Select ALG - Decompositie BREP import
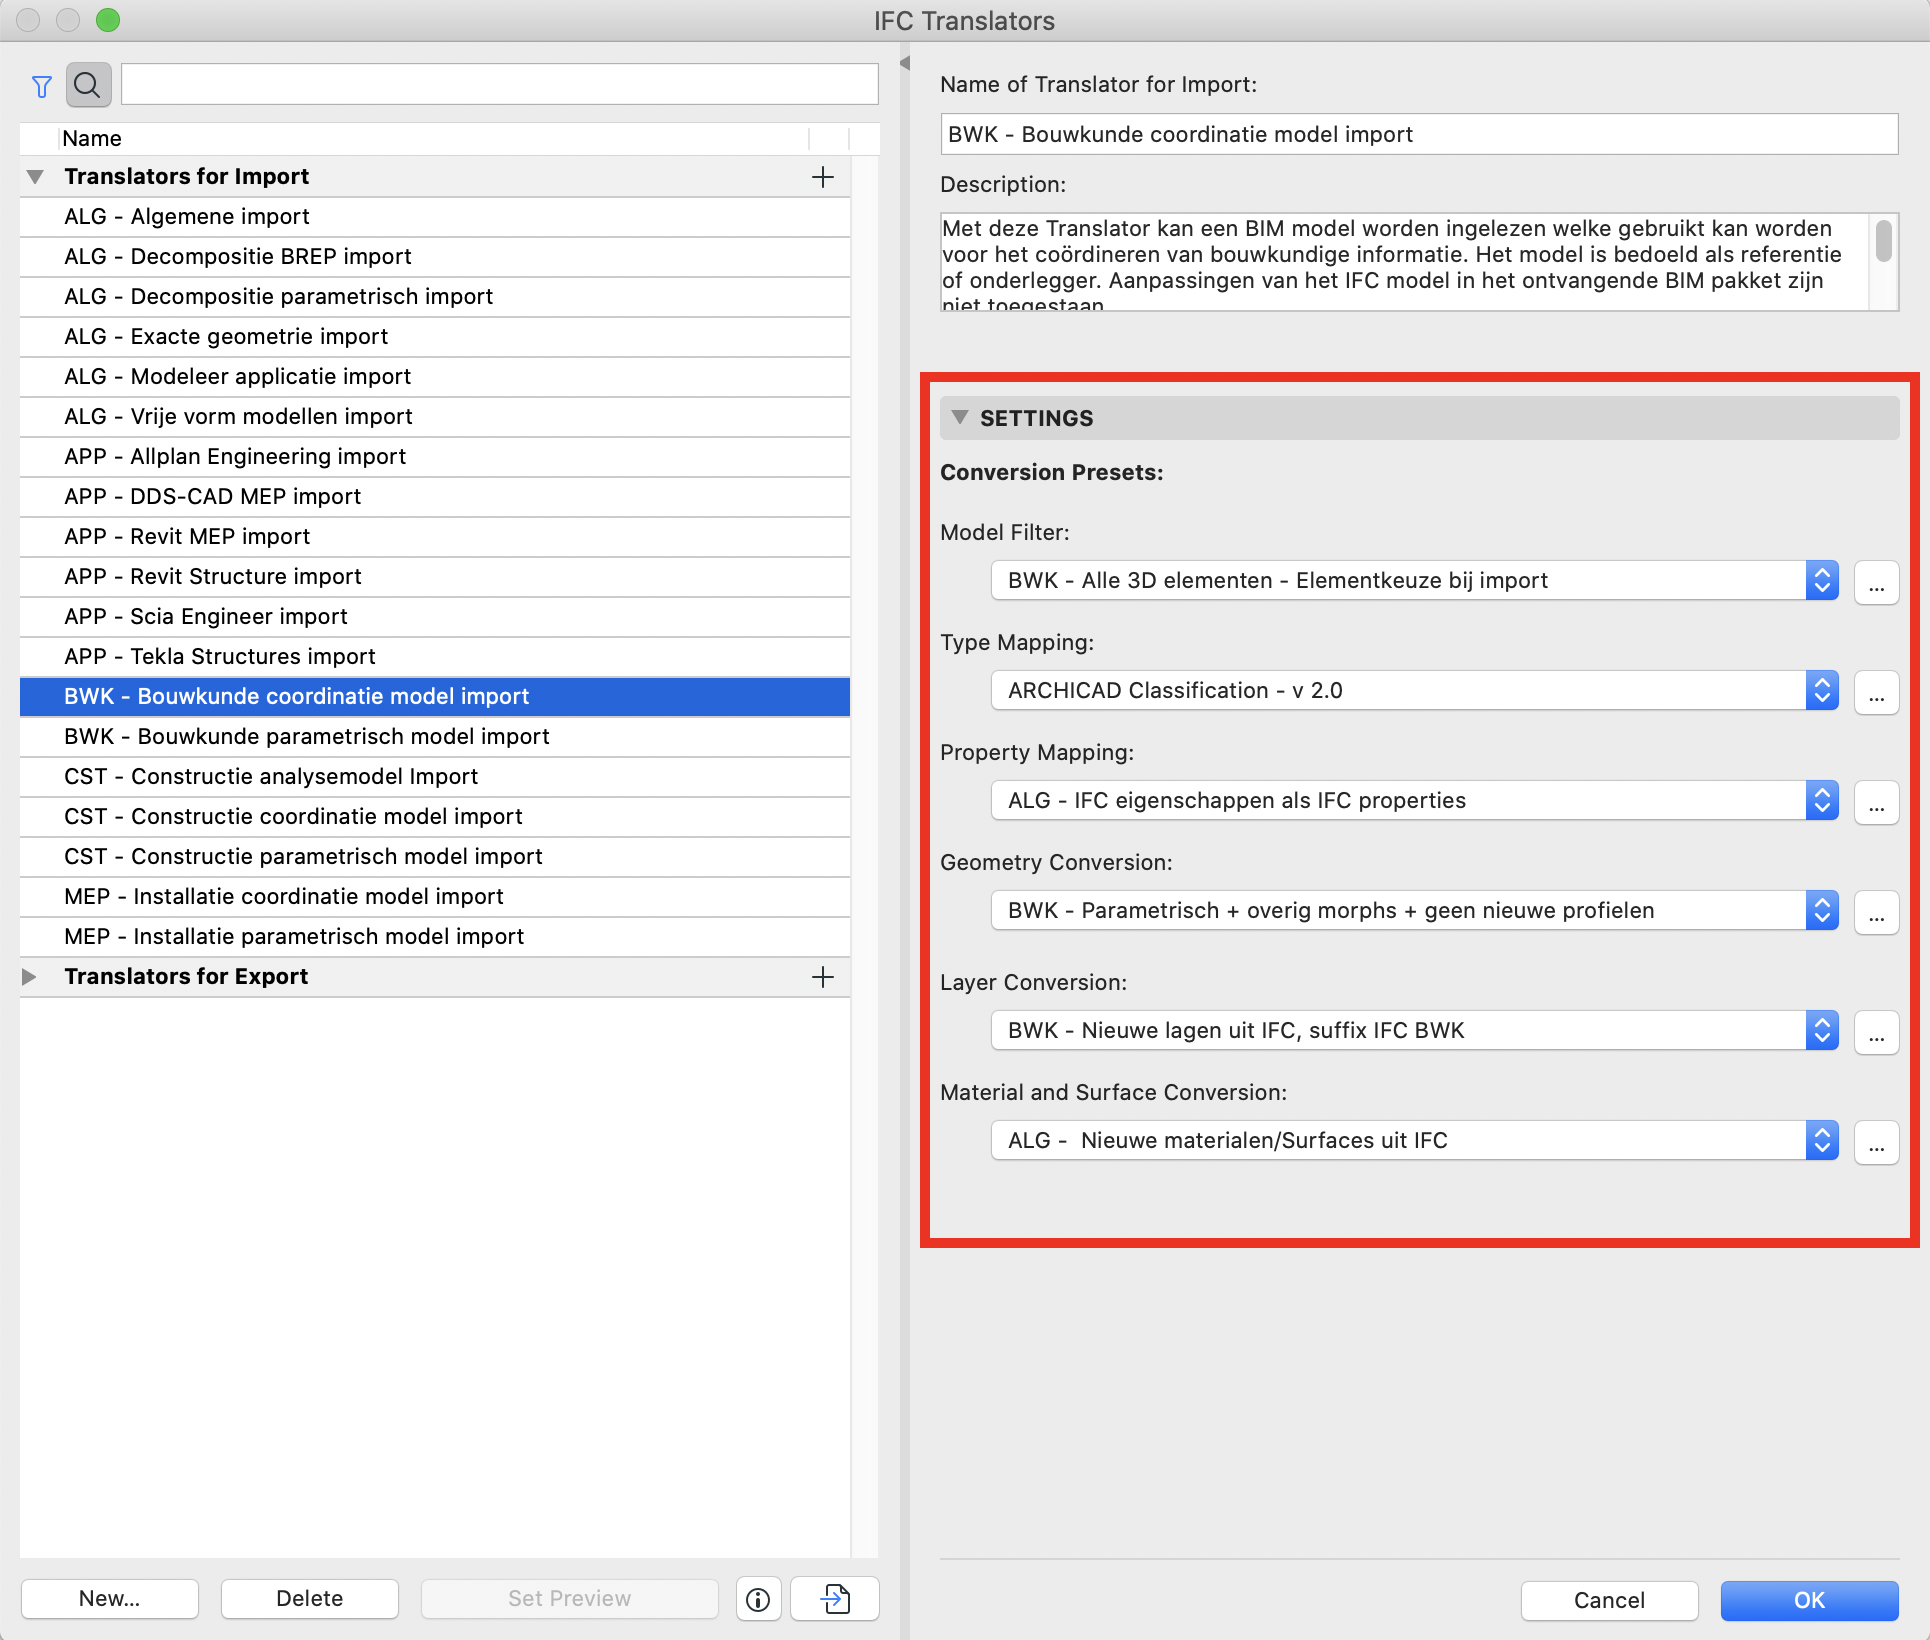The width and height of the screenshot is (1930, 1640). (x=435, y=257)
